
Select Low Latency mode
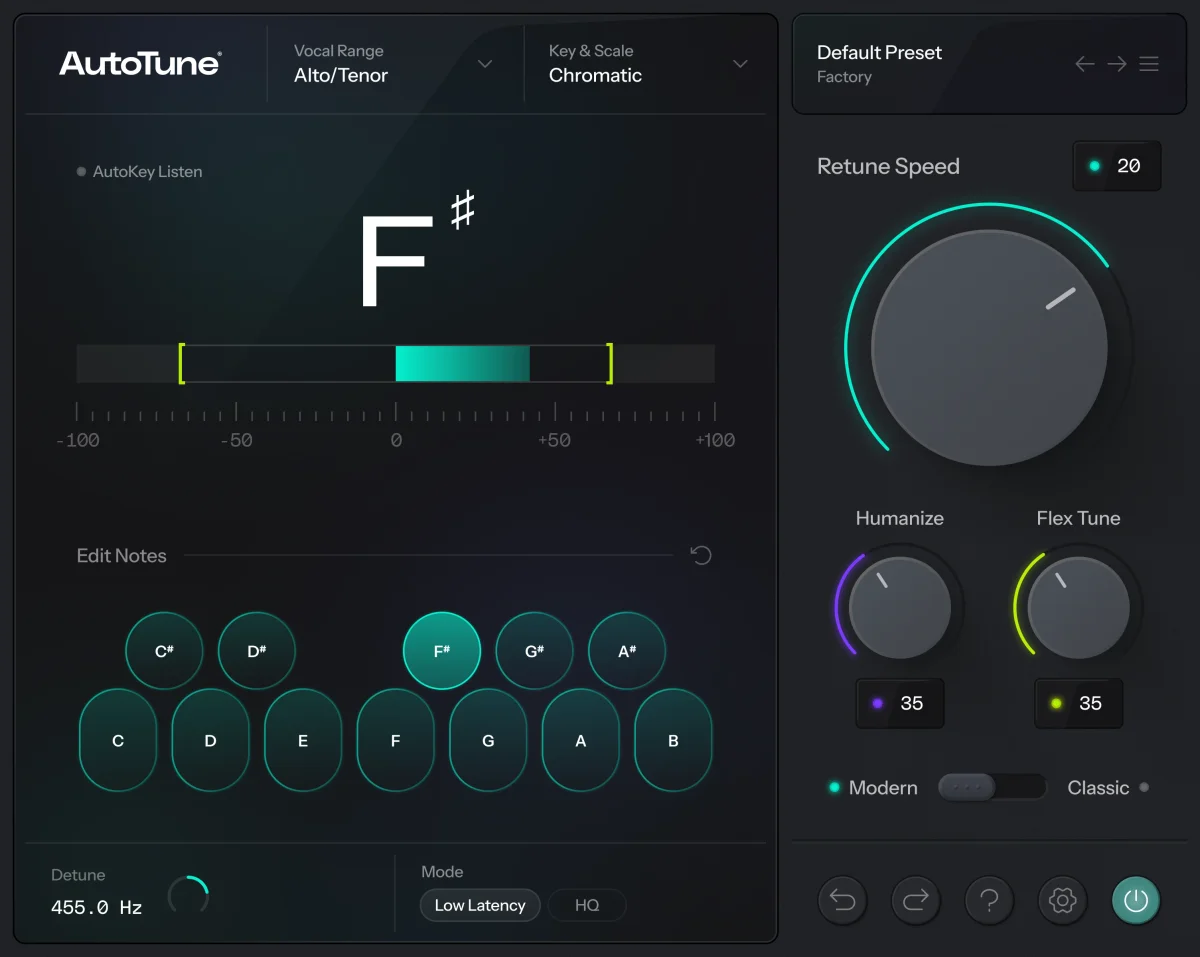[480, 905]
